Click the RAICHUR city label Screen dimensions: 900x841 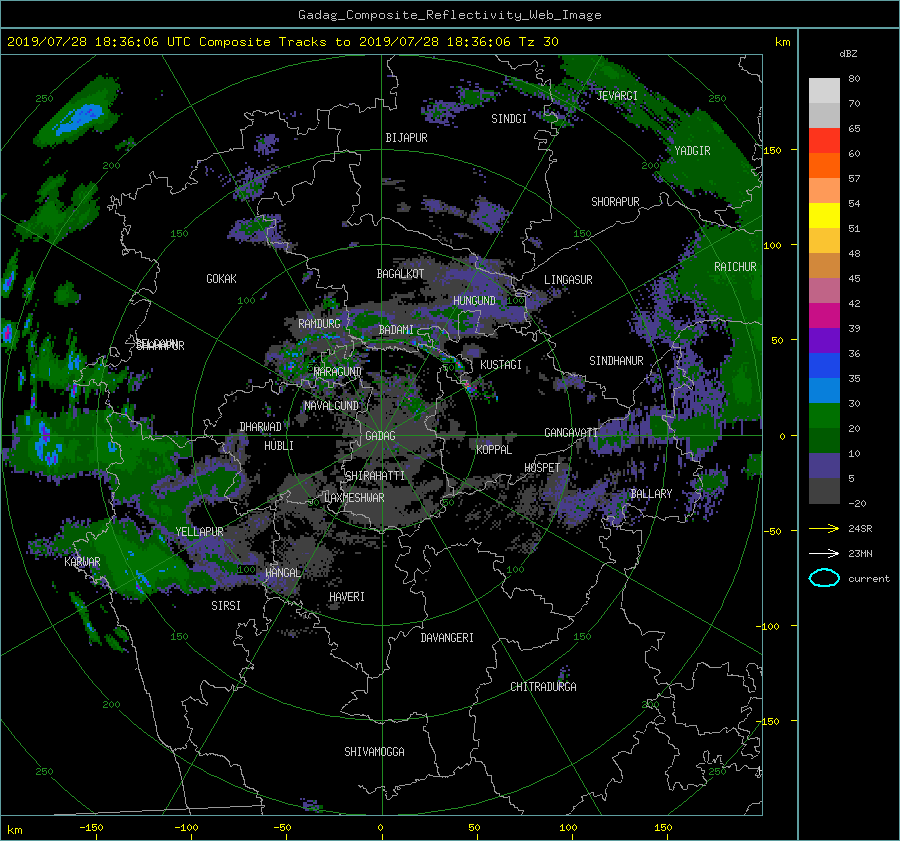pyautogui.click(x=735, y=267)
